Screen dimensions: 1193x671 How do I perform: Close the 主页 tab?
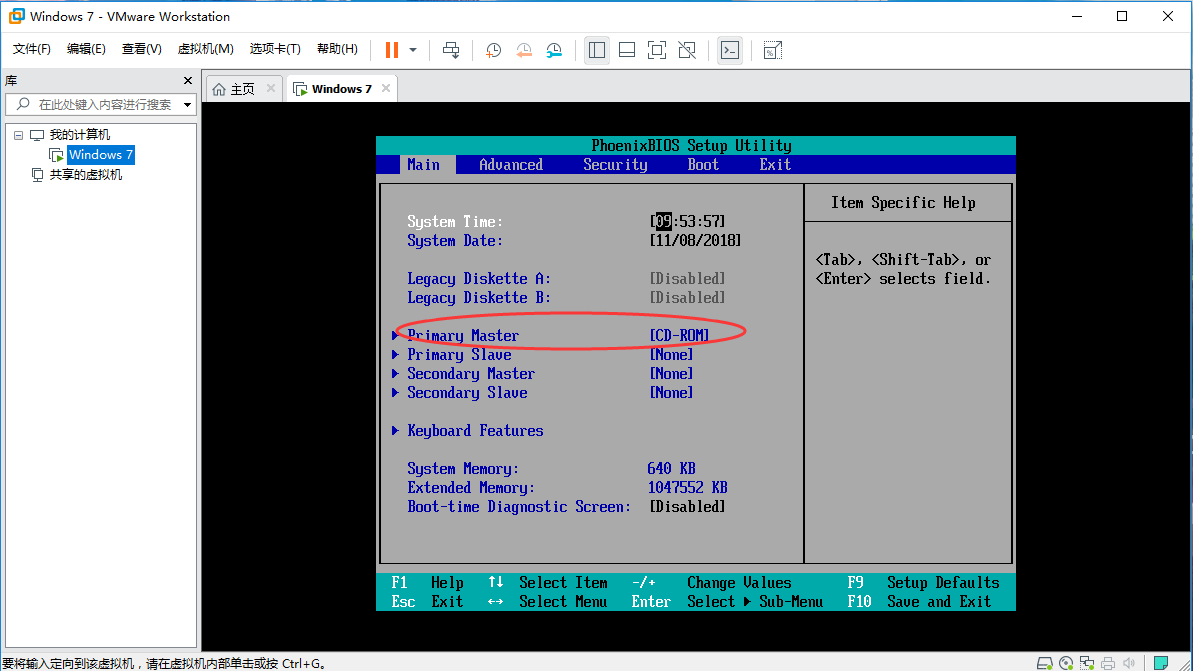(x=271, y=88)
